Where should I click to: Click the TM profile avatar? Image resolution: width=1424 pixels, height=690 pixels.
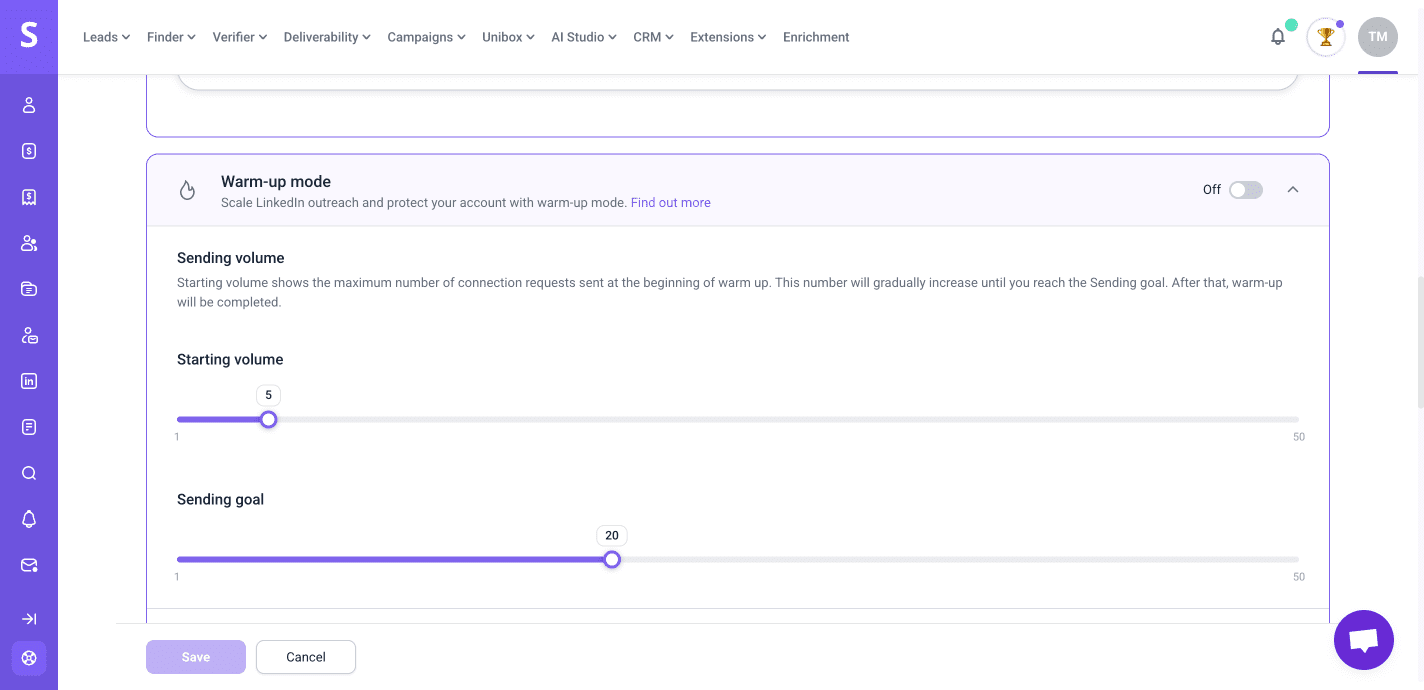(1377, 37)
